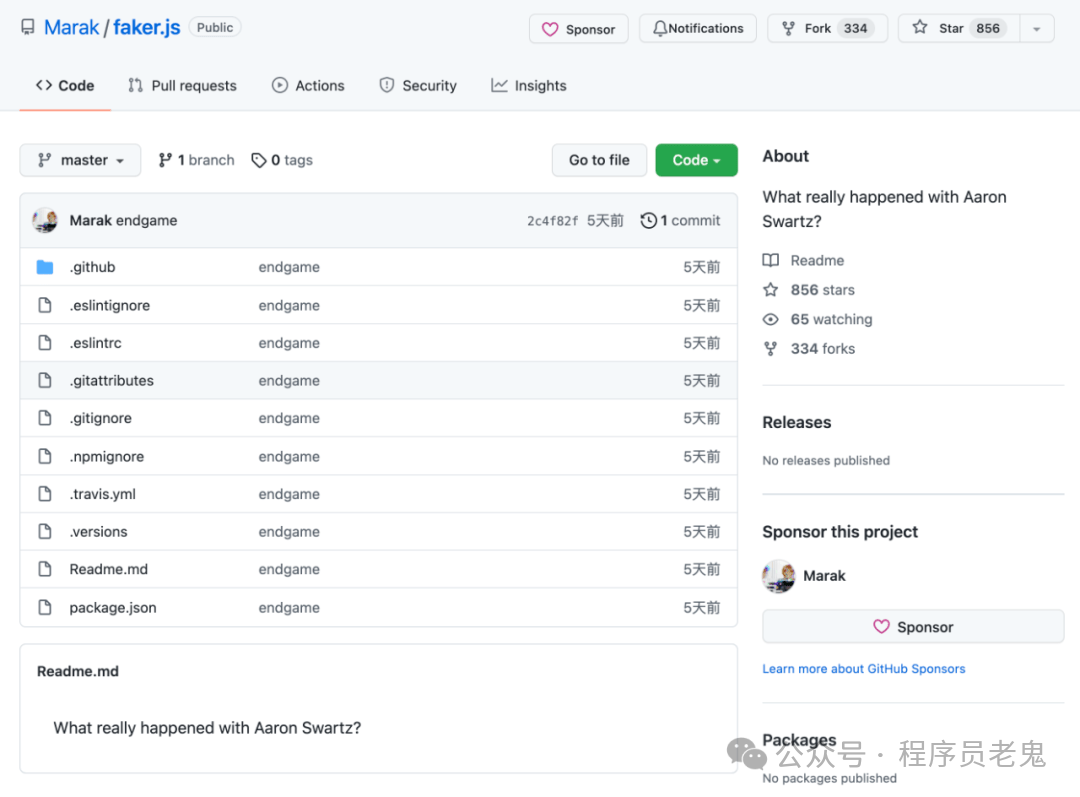
Task: Click the Sponsor button under Marak
Action: [913, 627]
